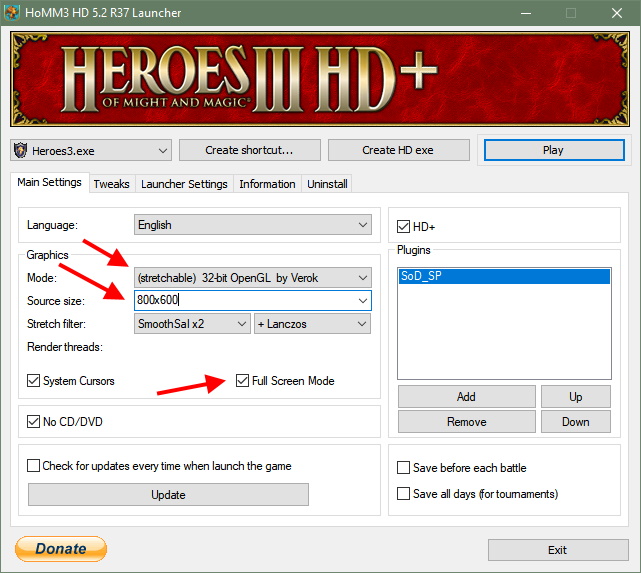Viewport: 641px width, 573px height.
Task: Launch the game with Play
Action: point(554,150)
